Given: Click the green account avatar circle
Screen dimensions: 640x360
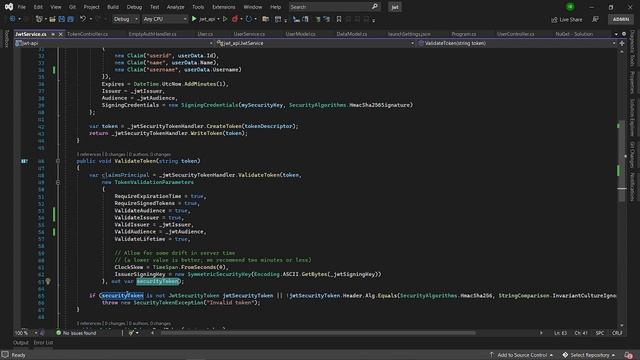Looking at the screenshot, I should click(570, 7).
